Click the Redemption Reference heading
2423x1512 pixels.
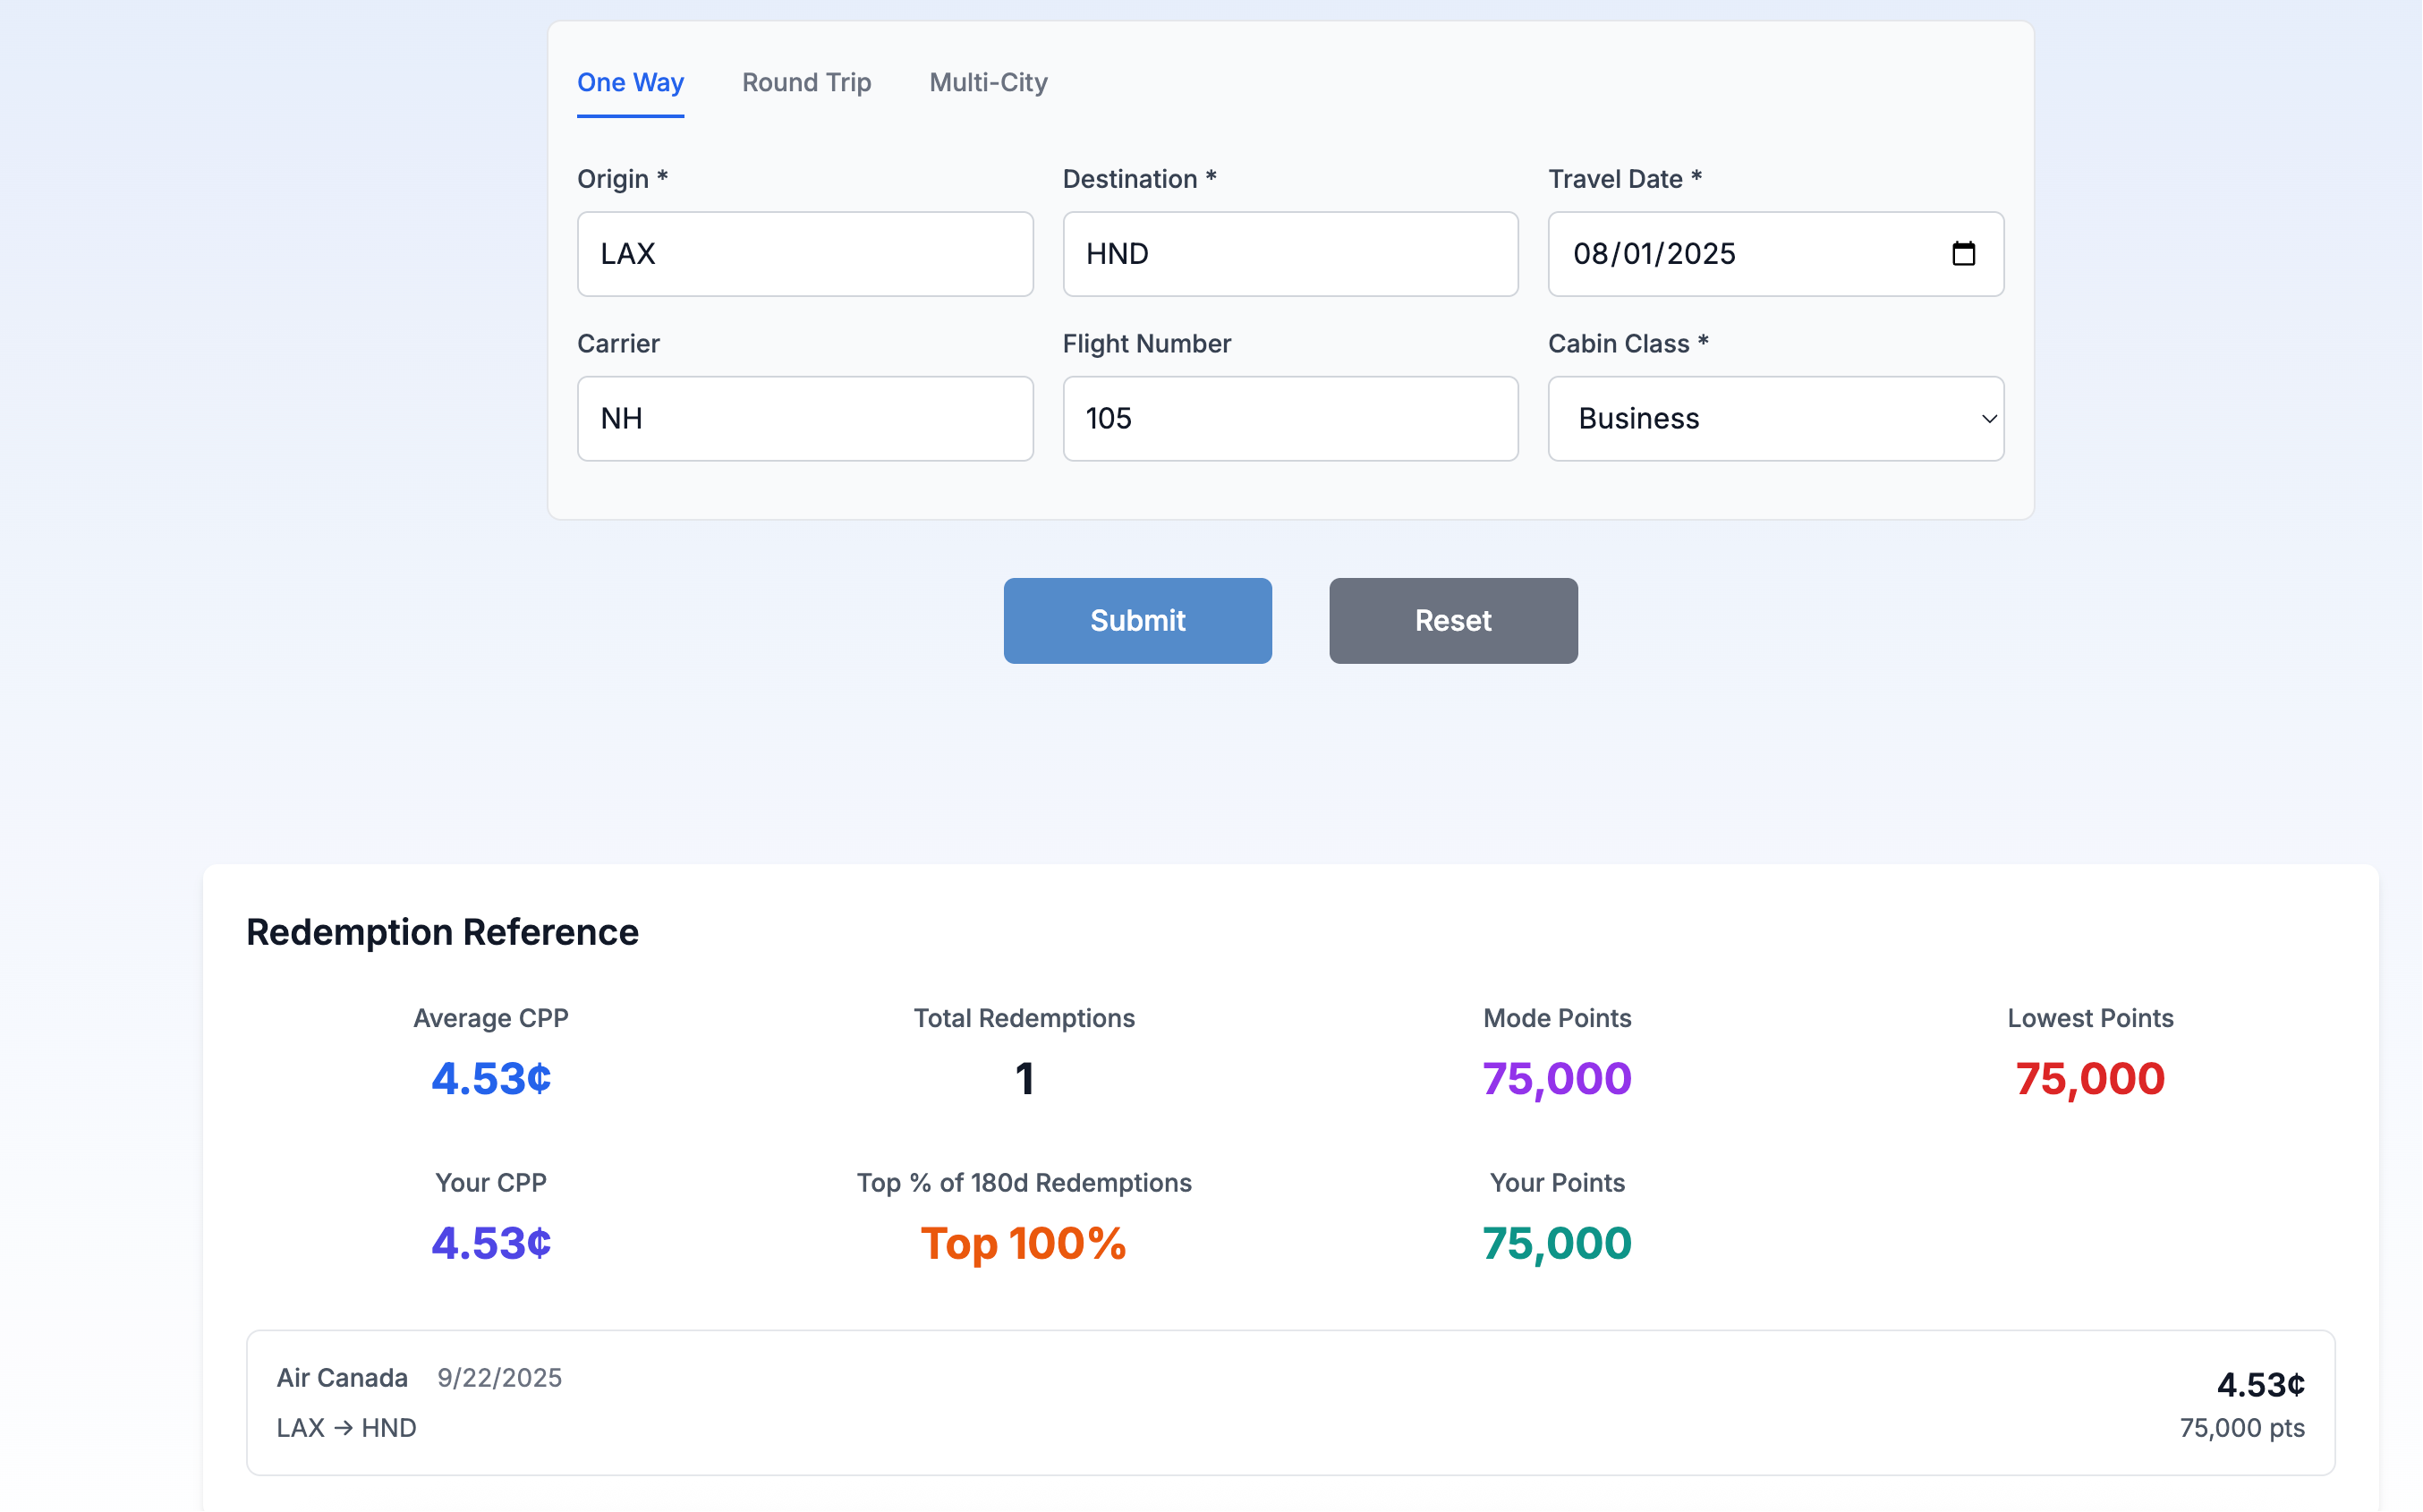coord(442,932)
